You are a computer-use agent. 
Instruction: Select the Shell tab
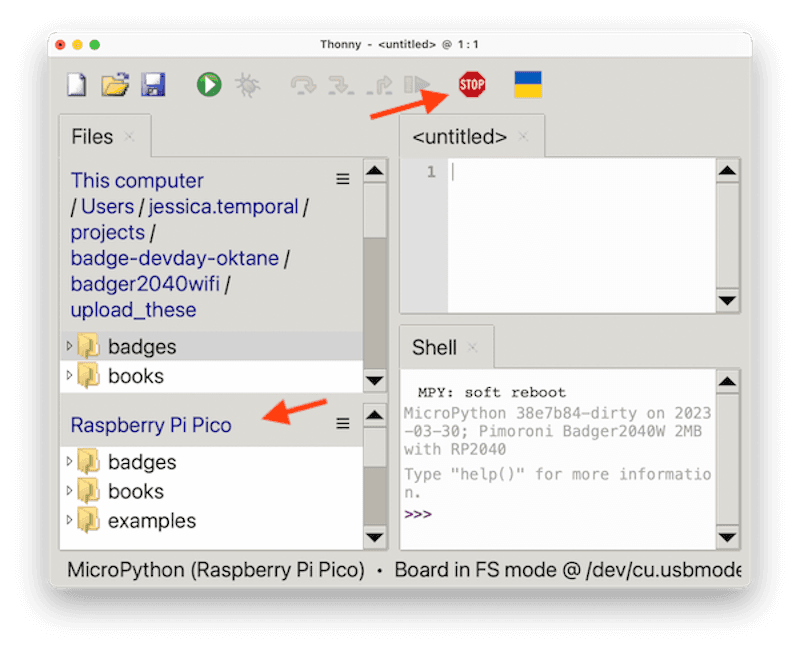tap(434, 347)
